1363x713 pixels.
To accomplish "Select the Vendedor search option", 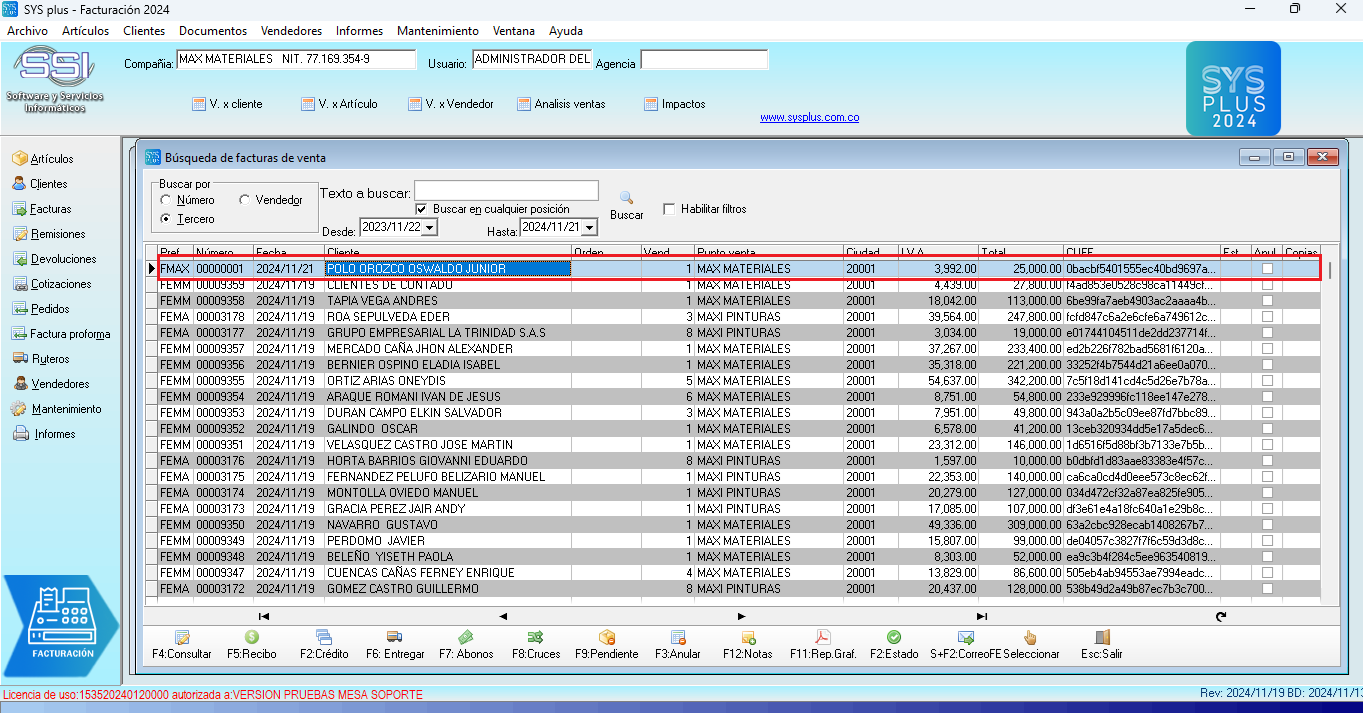I will pos(245,200).
